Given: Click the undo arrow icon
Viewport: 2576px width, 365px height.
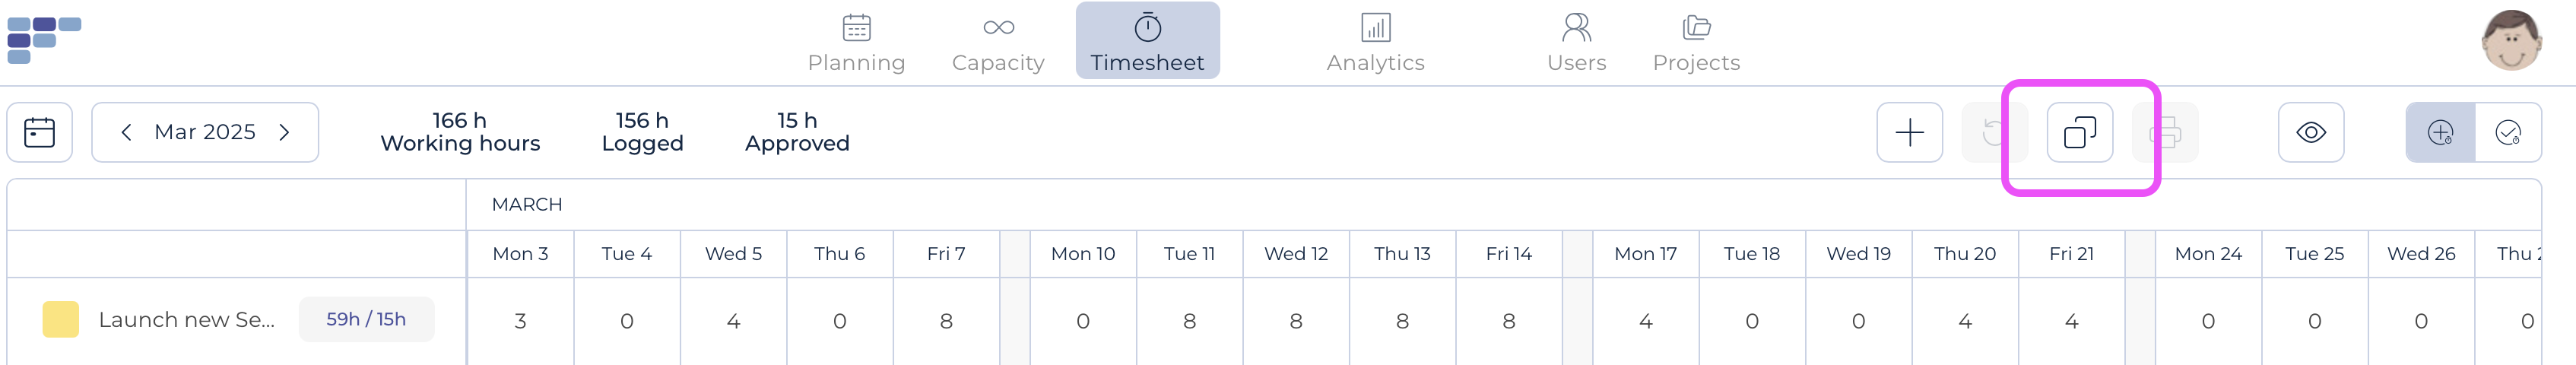Looking at the screenshot, I should [1993, 132].
